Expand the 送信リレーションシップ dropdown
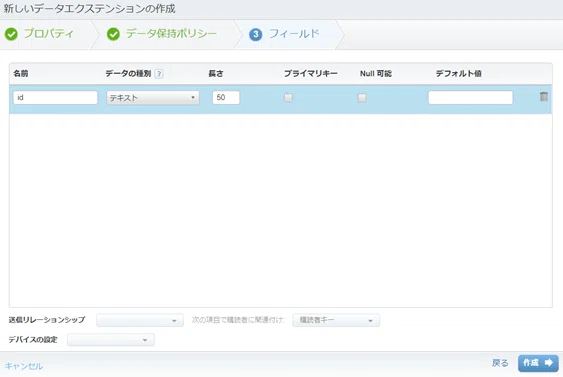The height and width of the screenshot is (377, 563). point(140,320)
